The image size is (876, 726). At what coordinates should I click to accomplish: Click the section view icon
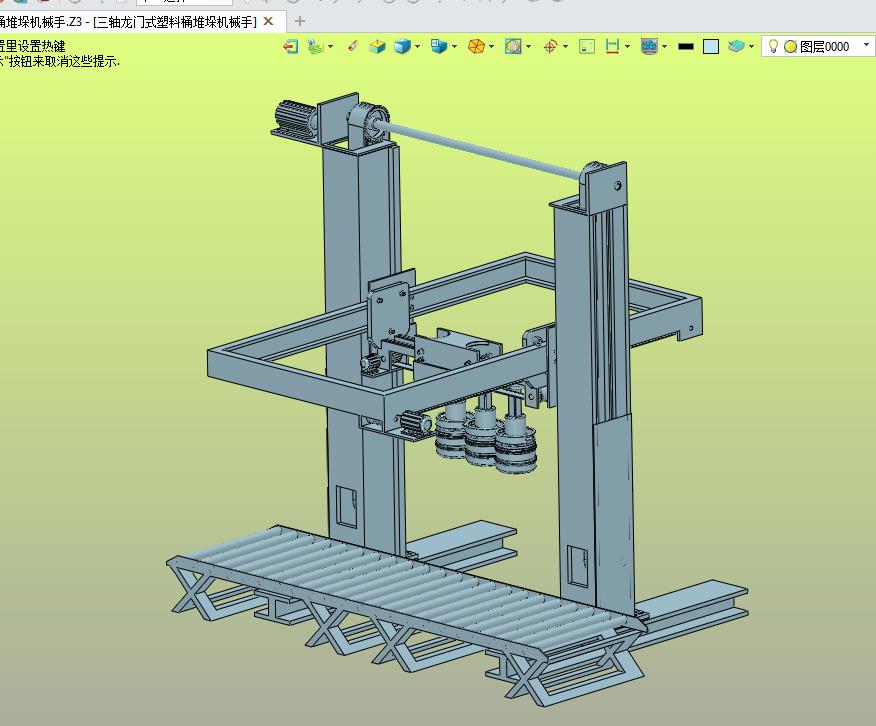pos(513,46)
